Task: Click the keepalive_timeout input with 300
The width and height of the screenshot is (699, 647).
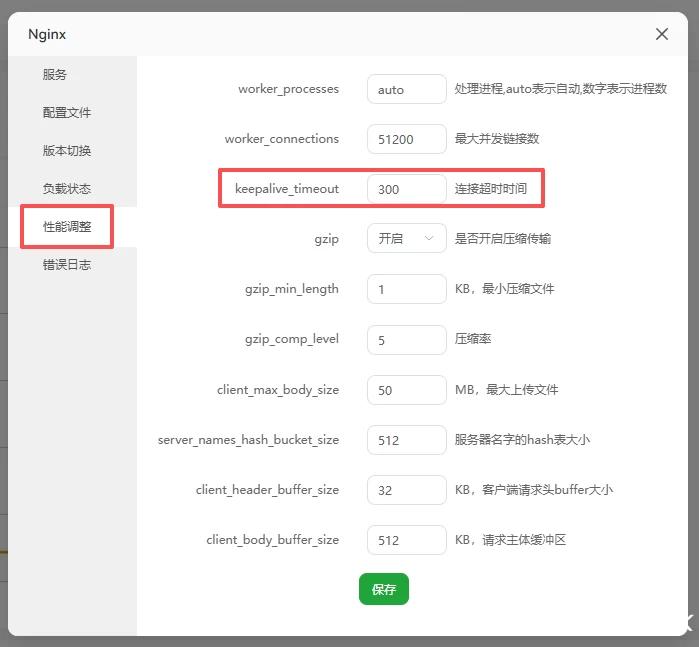Action: pos(406,189)
